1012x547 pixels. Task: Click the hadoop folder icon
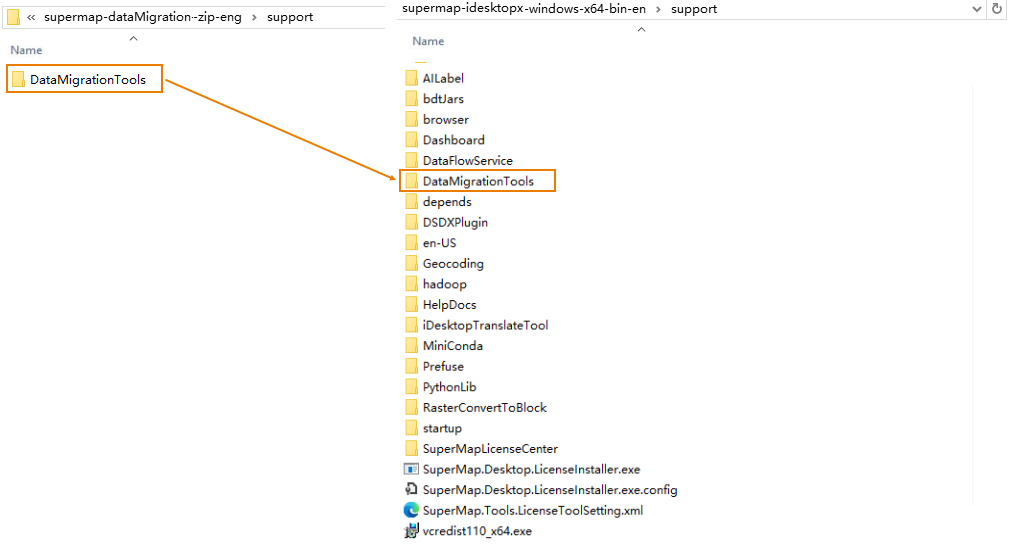pos(411,284)
